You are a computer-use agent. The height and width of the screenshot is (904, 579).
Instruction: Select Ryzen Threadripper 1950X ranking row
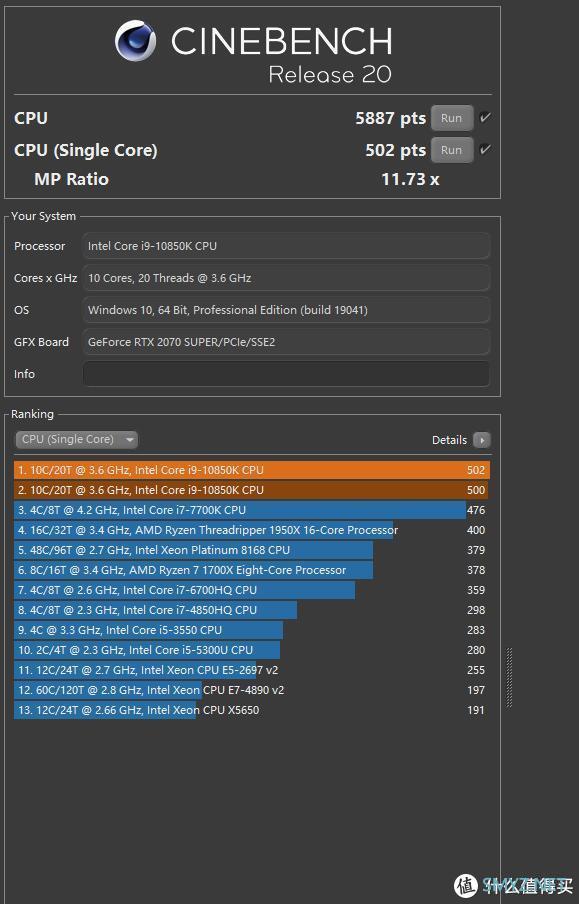[x=252, y=530]
